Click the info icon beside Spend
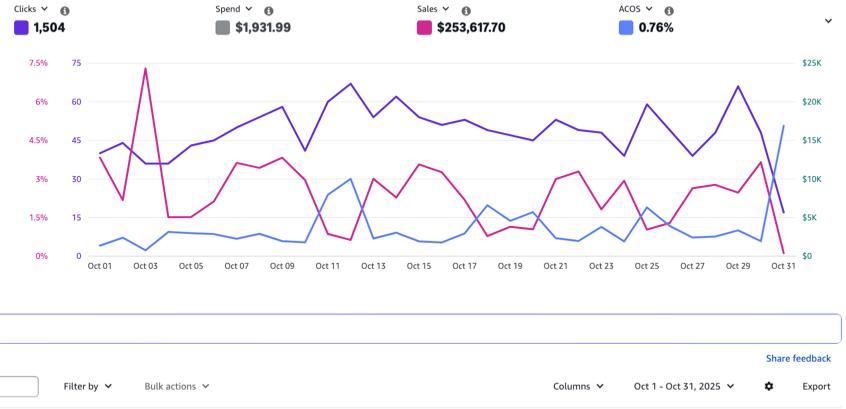 tap(268, 10)
